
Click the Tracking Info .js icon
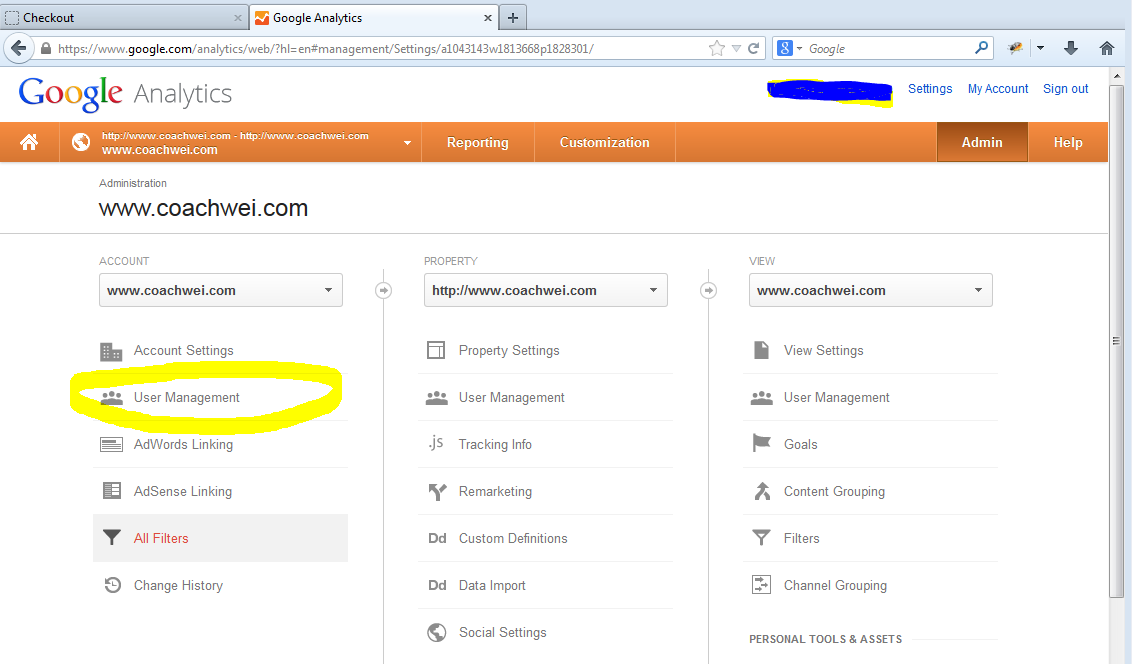point(436,444)
